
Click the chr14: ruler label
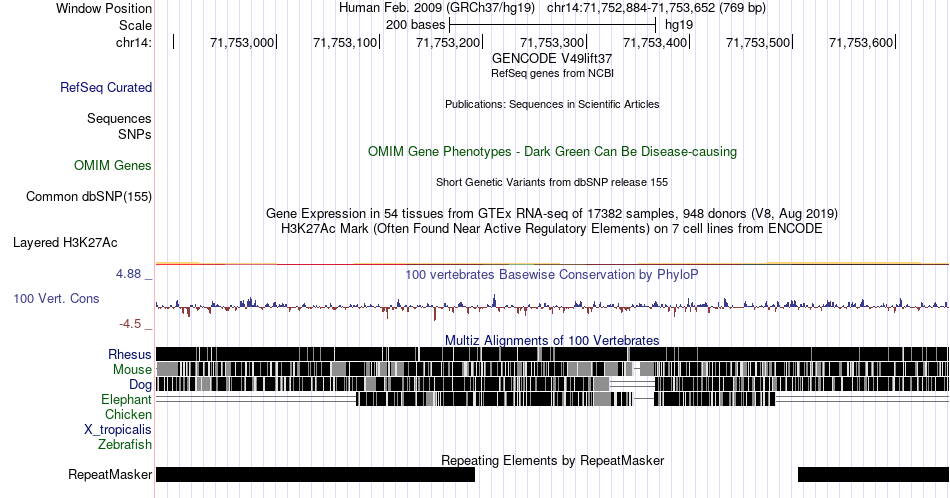(134, 42)
